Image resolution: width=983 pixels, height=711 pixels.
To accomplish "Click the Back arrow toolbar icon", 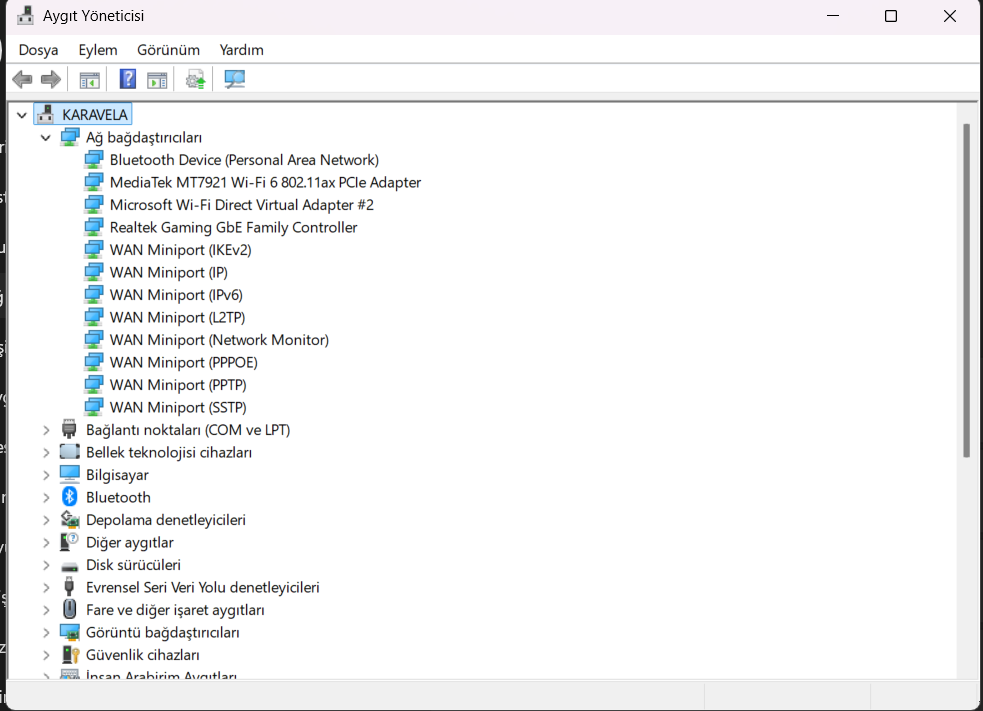I will tap(23, 80).
